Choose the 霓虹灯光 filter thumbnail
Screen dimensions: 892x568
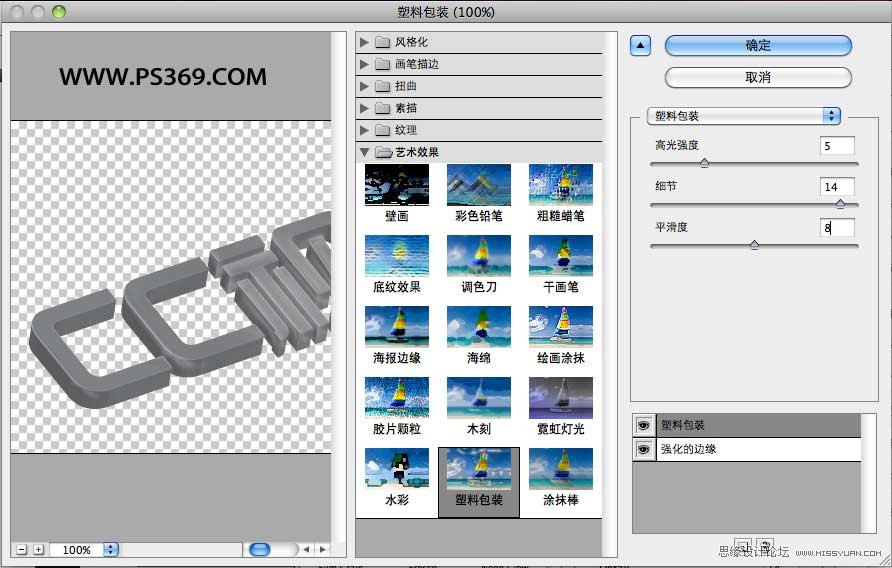pyautogui.click(x=560, y=397)
